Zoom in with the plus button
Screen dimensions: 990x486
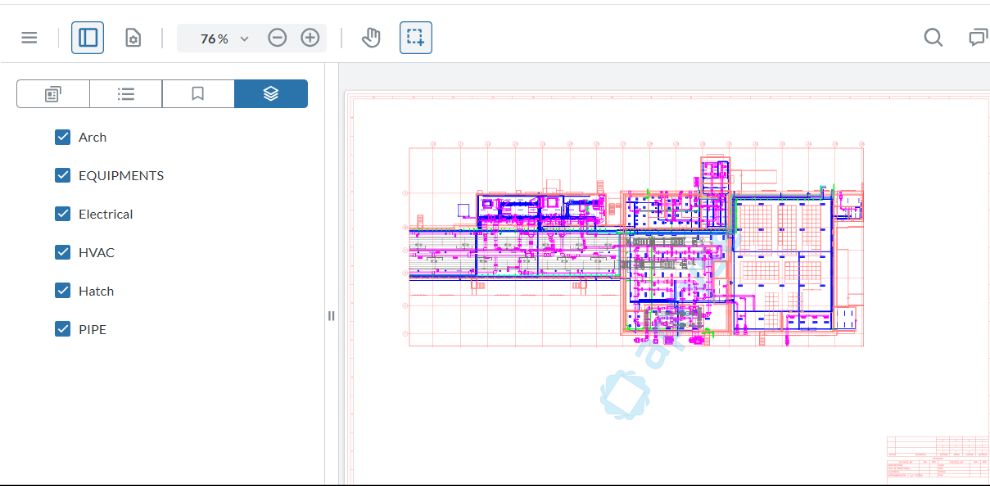(x=310, y=38)
